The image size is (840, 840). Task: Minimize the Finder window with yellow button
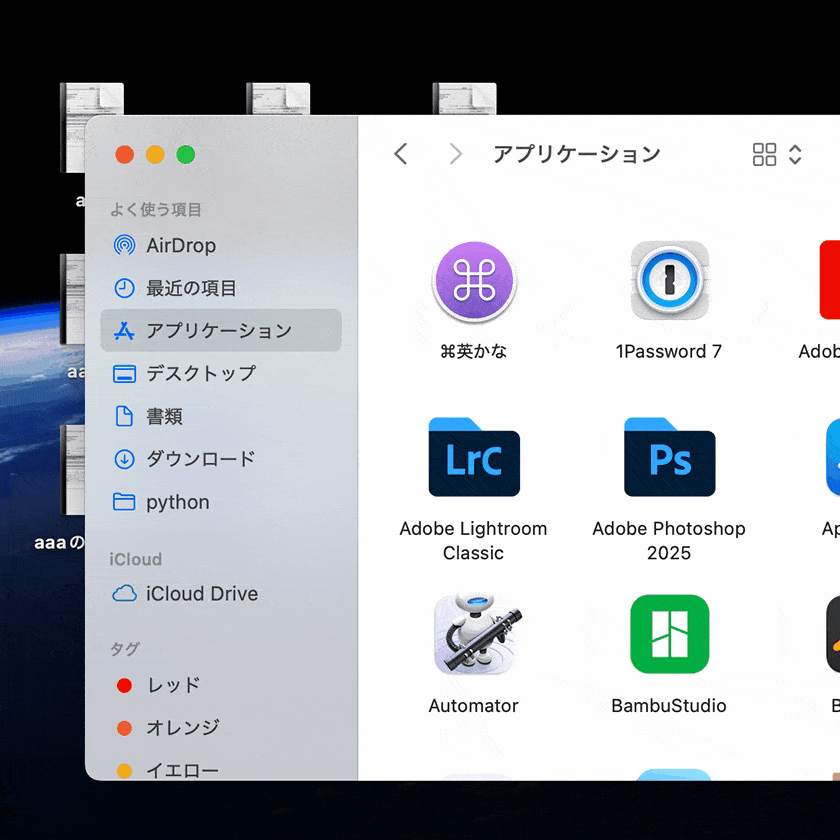tap(155, 154)
